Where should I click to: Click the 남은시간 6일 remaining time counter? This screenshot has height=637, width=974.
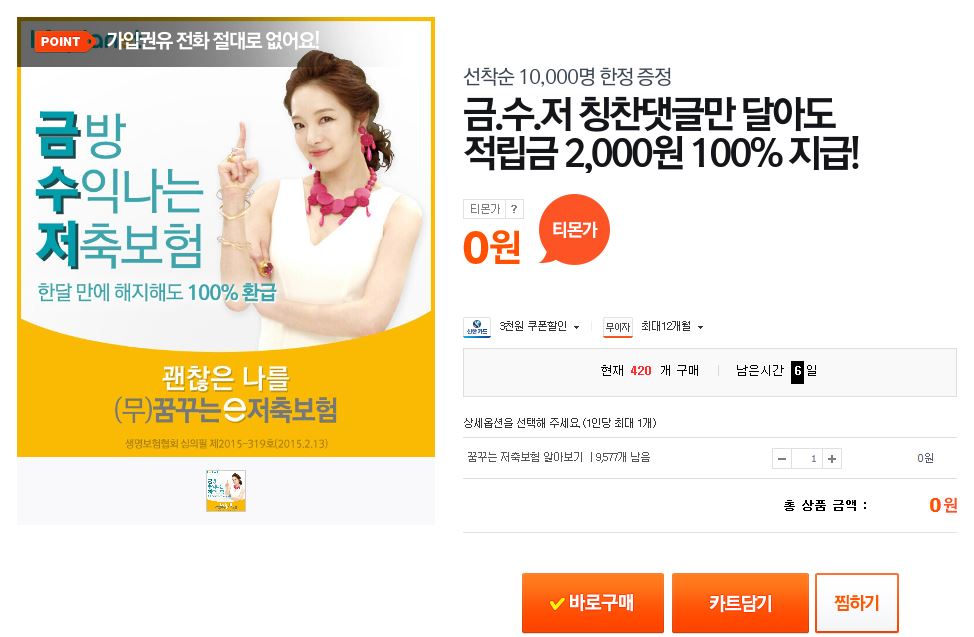tap(776, 371)
